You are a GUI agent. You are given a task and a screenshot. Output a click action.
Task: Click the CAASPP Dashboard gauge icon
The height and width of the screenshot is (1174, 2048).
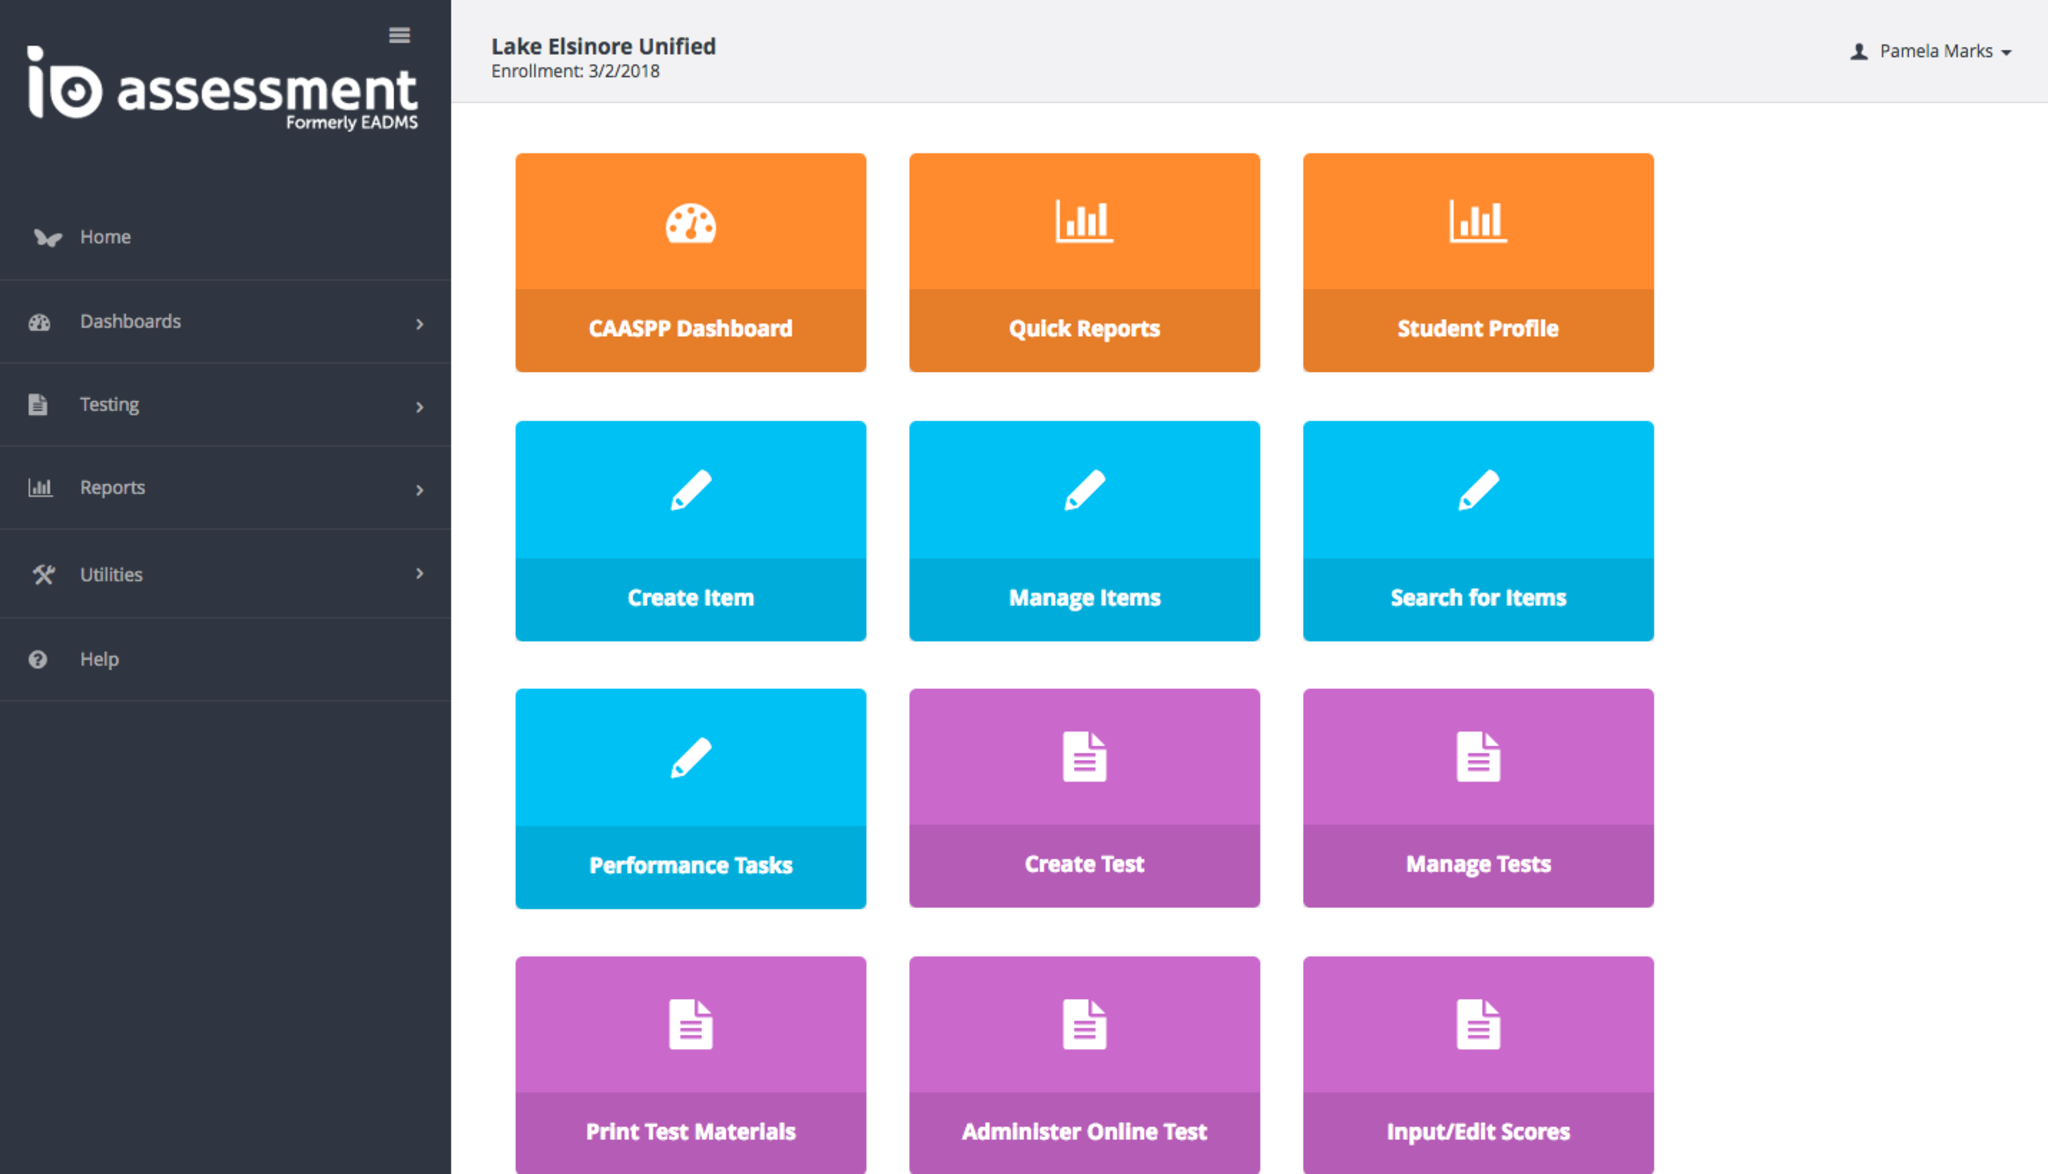690,224
